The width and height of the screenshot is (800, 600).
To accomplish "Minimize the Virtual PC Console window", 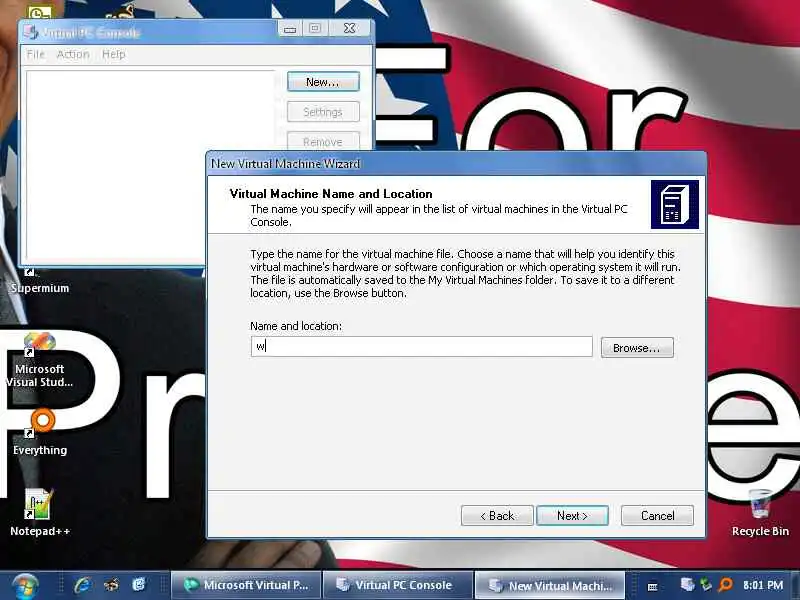I will 290,29.
